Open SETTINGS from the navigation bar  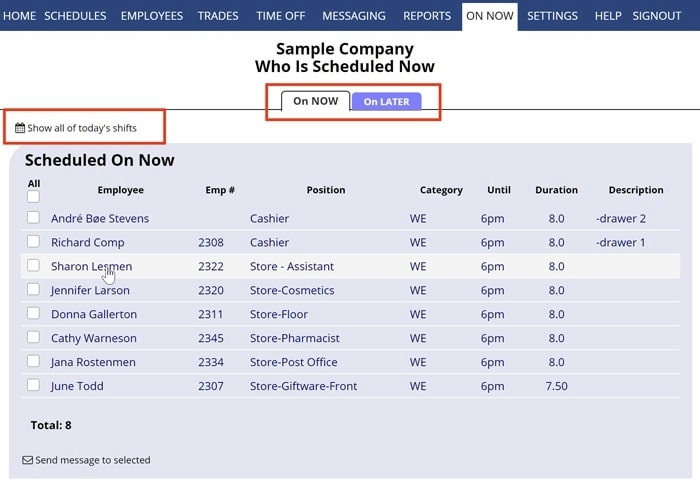tap(552, 16)
